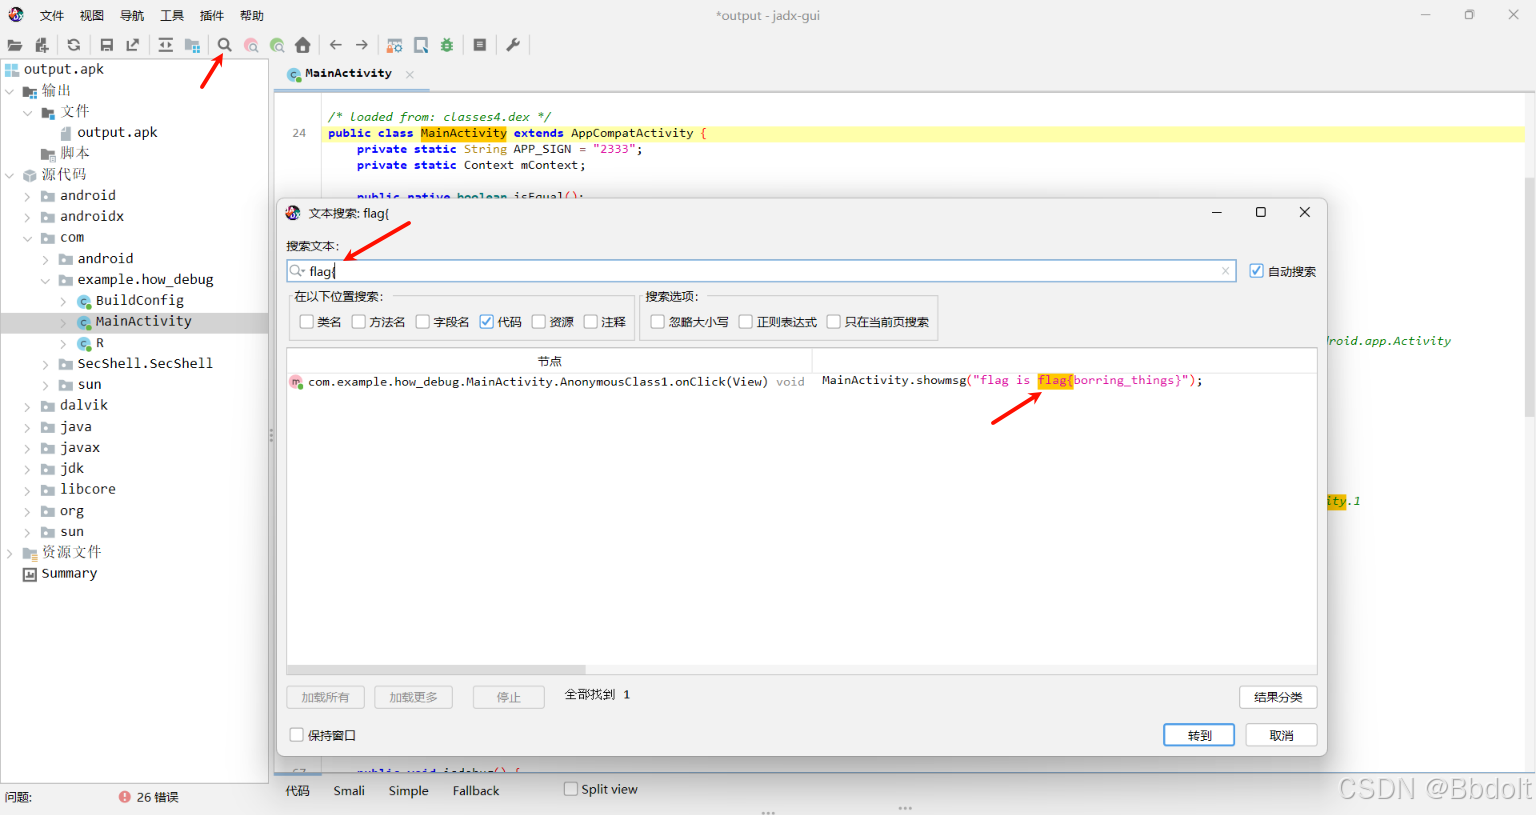Go to main activity with the home icon
Screen dimensions: 1536x815
tap(303, 45)
